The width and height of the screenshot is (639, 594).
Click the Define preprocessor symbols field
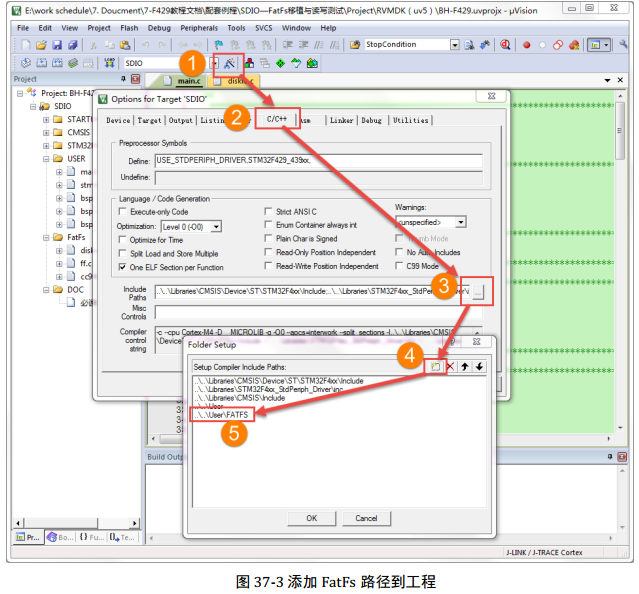[319, 161]
